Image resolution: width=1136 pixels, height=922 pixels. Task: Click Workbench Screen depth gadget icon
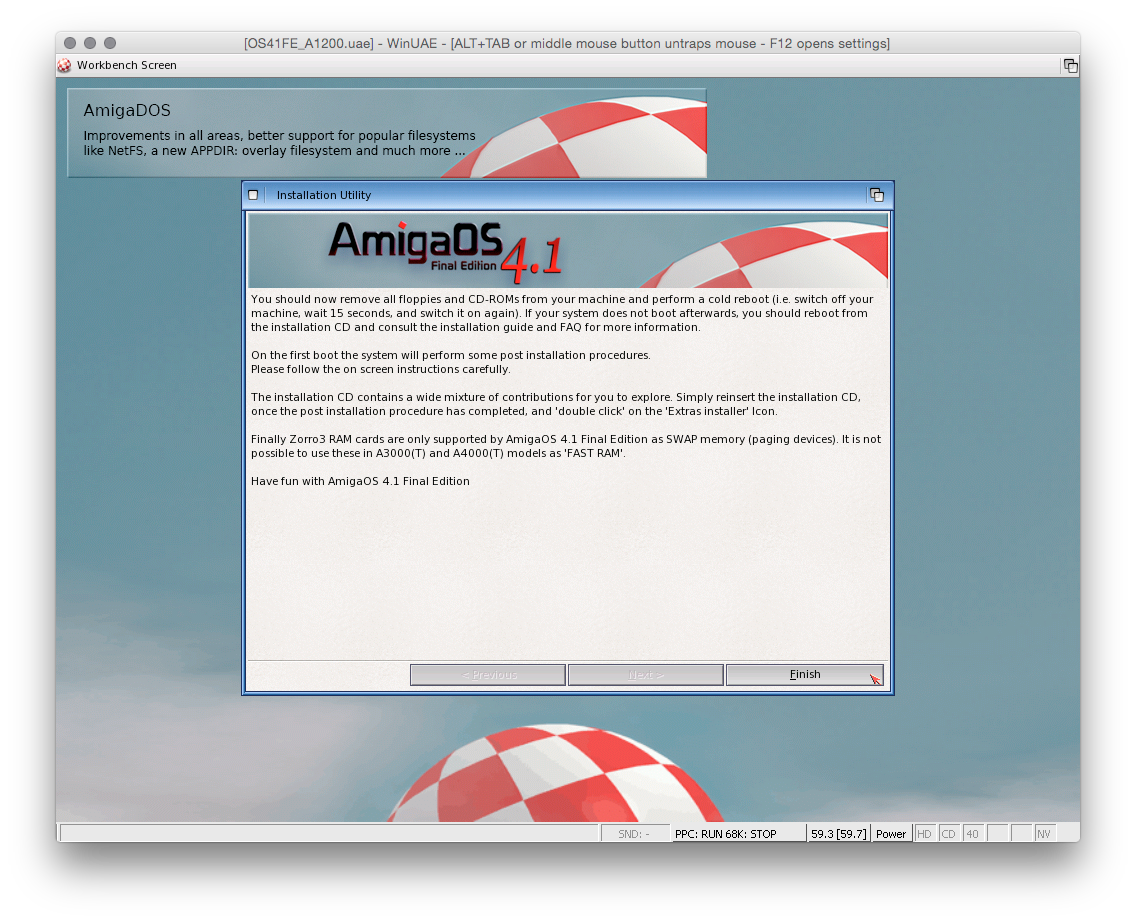pos(1070,66)
